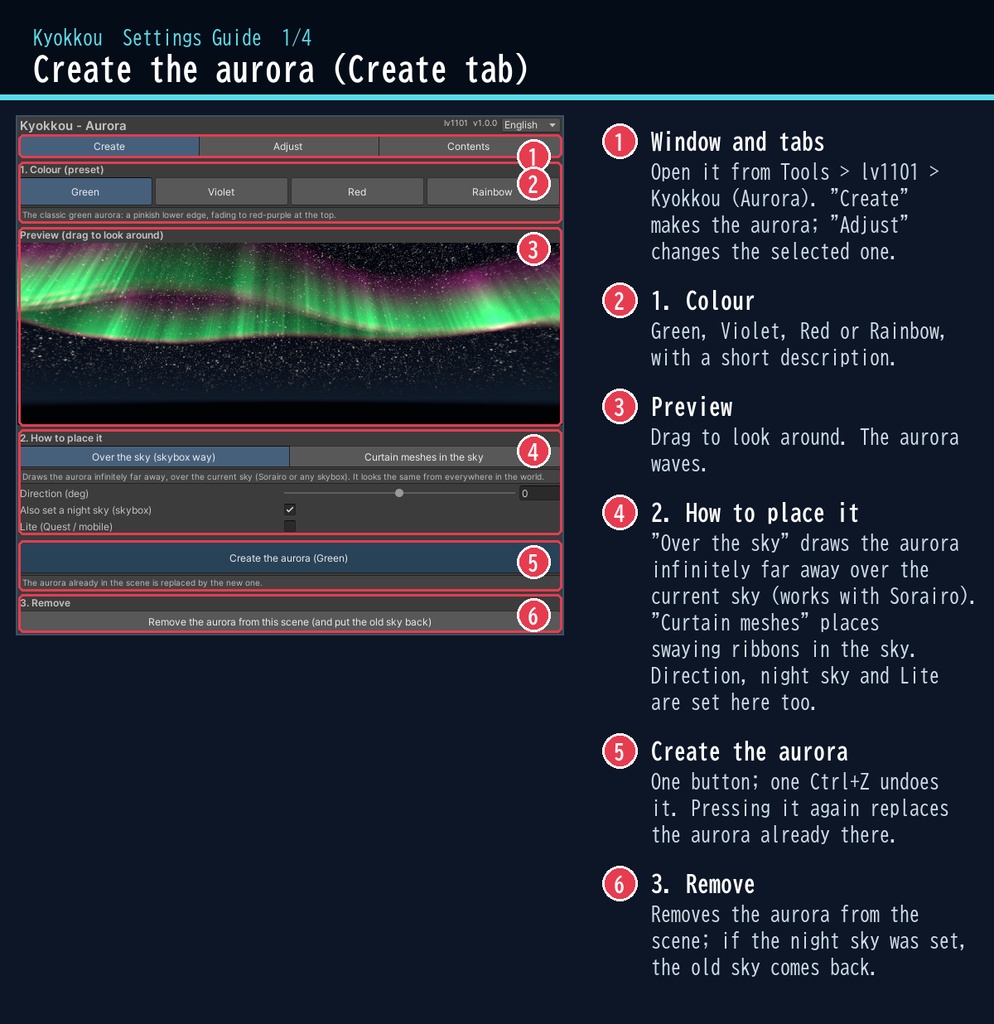Screen dimensions: 994x1024
Task: Remove the aurora from this scene
Action: [290, 622]
